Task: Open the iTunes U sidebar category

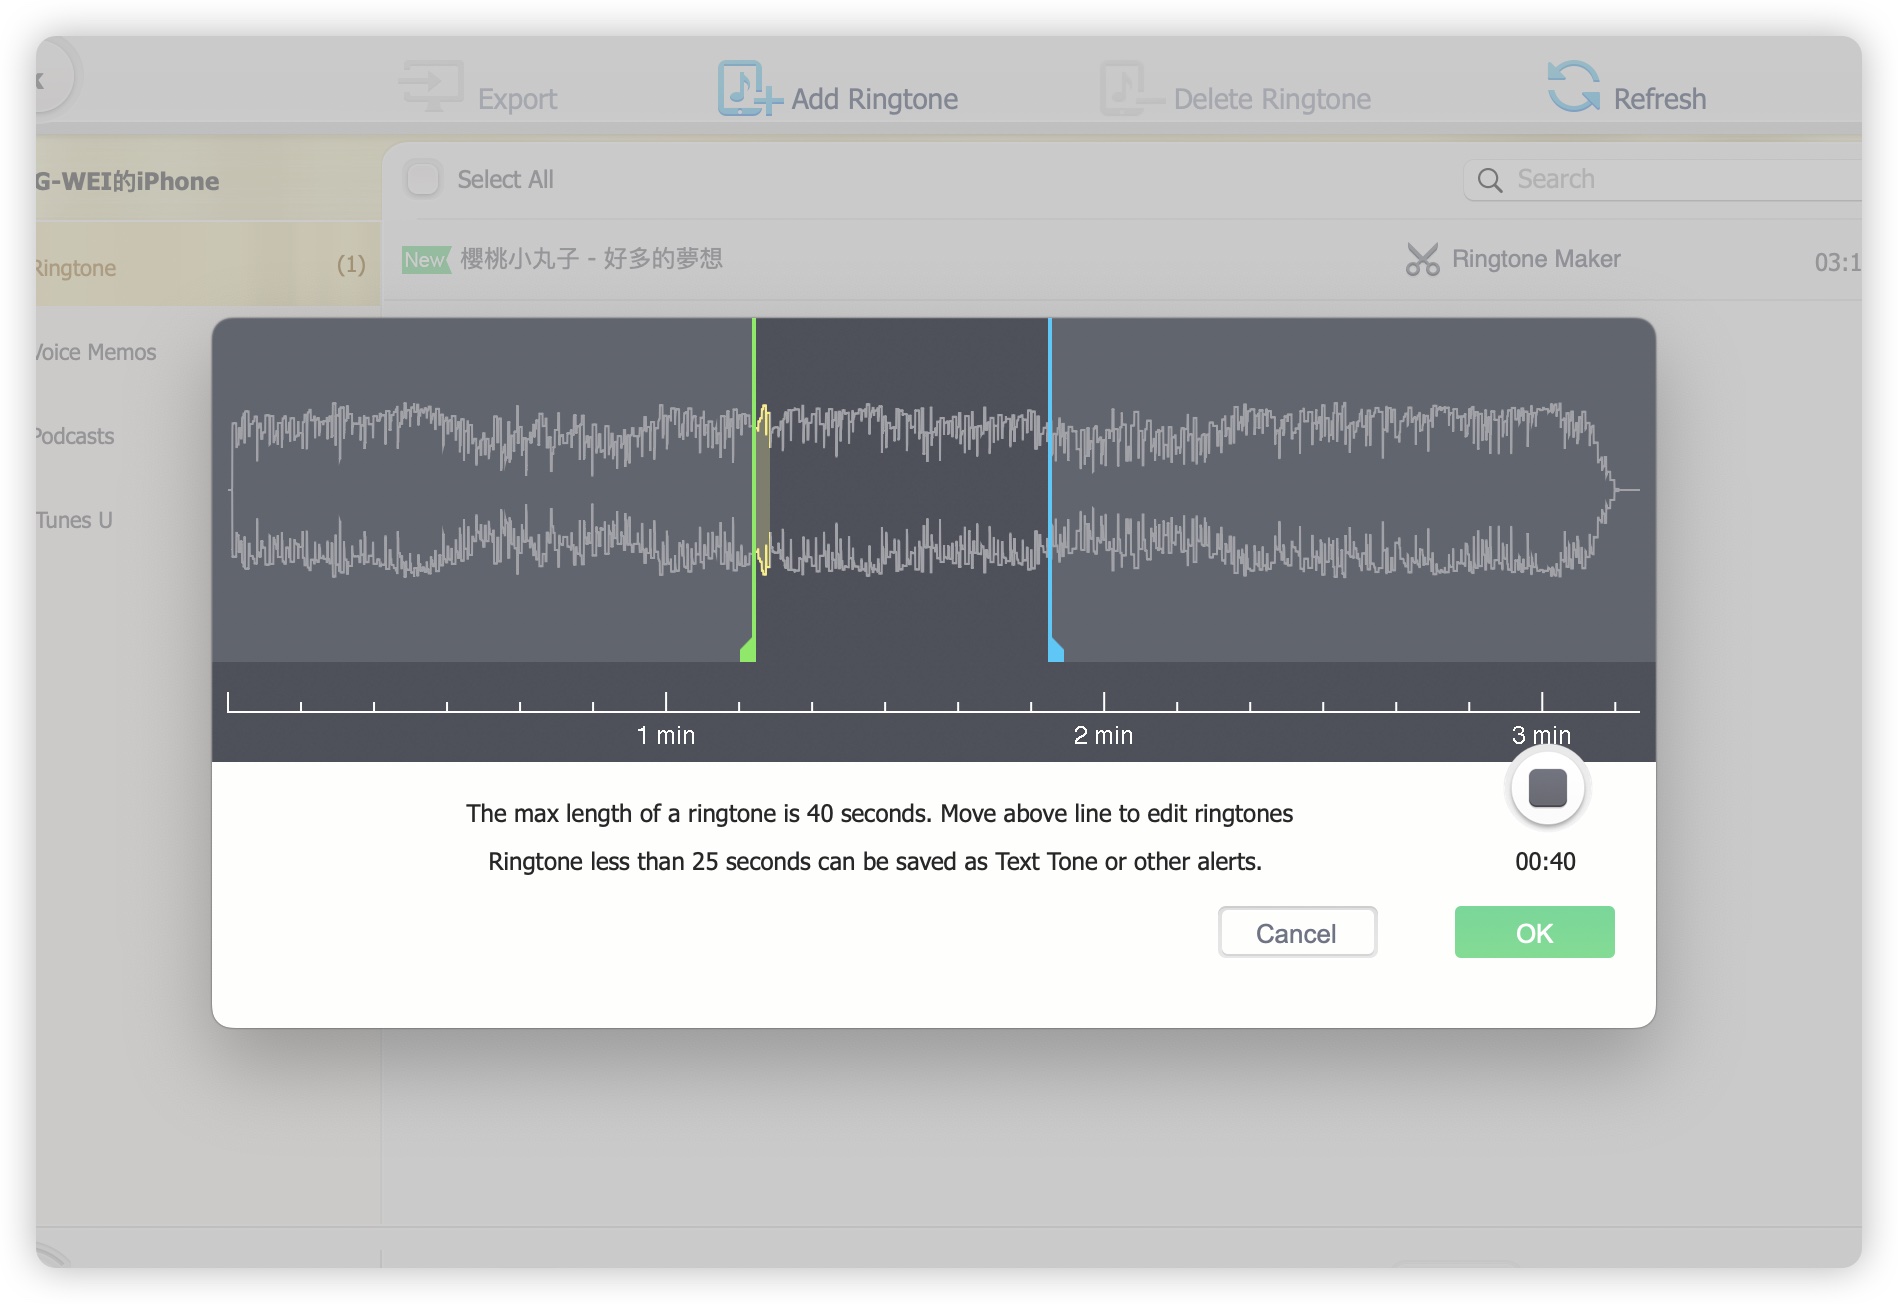Action: [x=74, y=520]
